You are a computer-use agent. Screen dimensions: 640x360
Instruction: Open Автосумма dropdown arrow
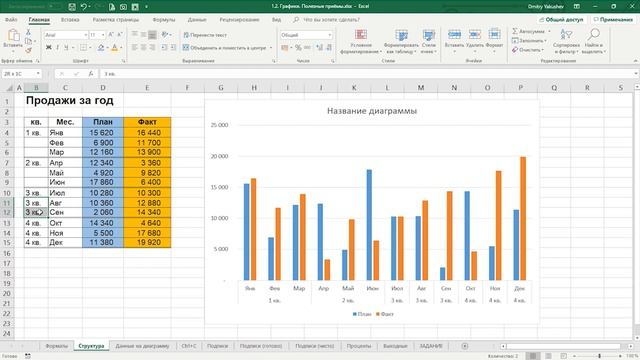(549, 31)
